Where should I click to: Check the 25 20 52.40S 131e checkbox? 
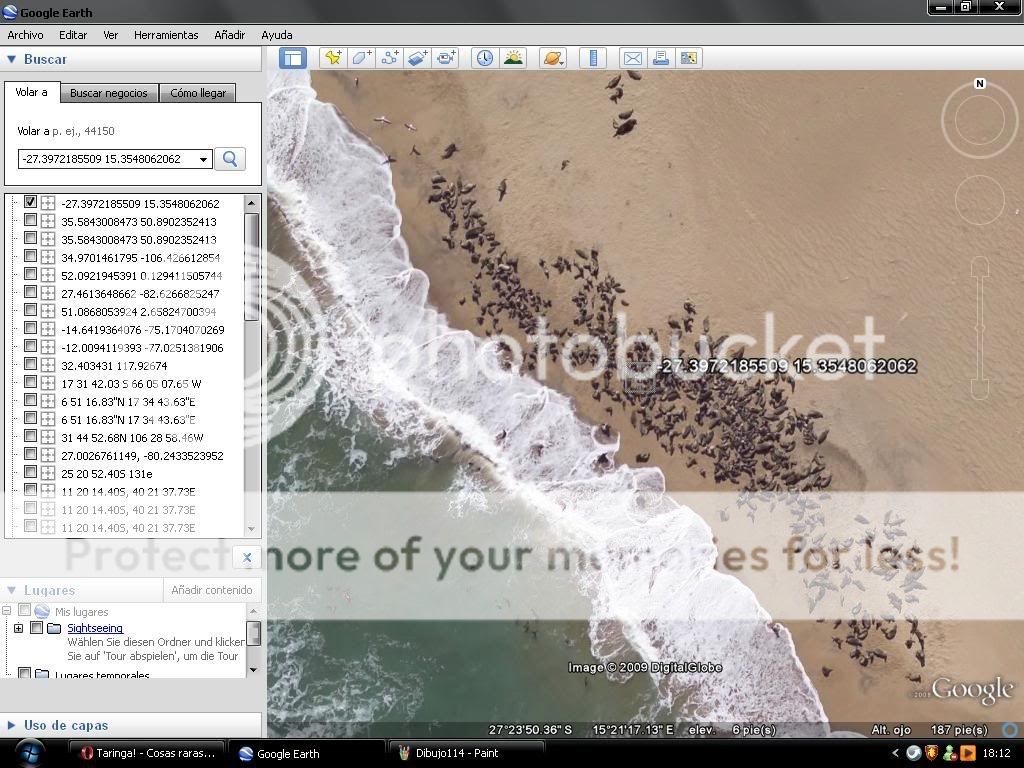click(x=30, y=472)
